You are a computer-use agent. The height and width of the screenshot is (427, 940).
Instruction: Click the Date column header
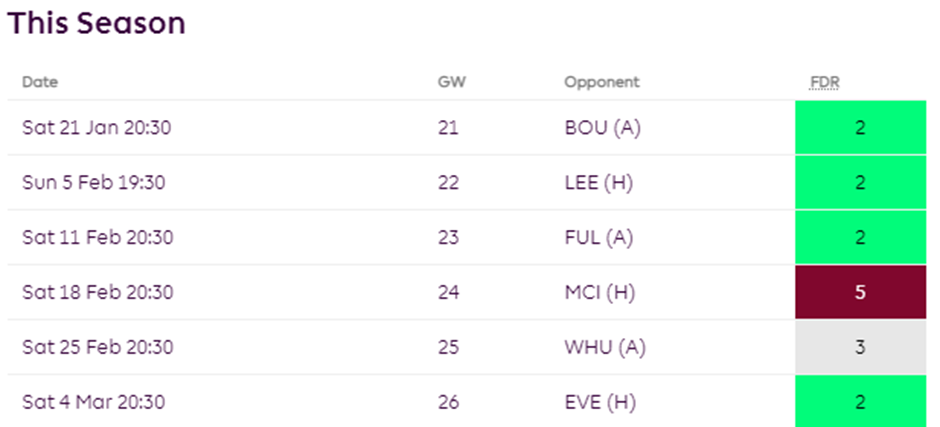click(x=40, y=82)
